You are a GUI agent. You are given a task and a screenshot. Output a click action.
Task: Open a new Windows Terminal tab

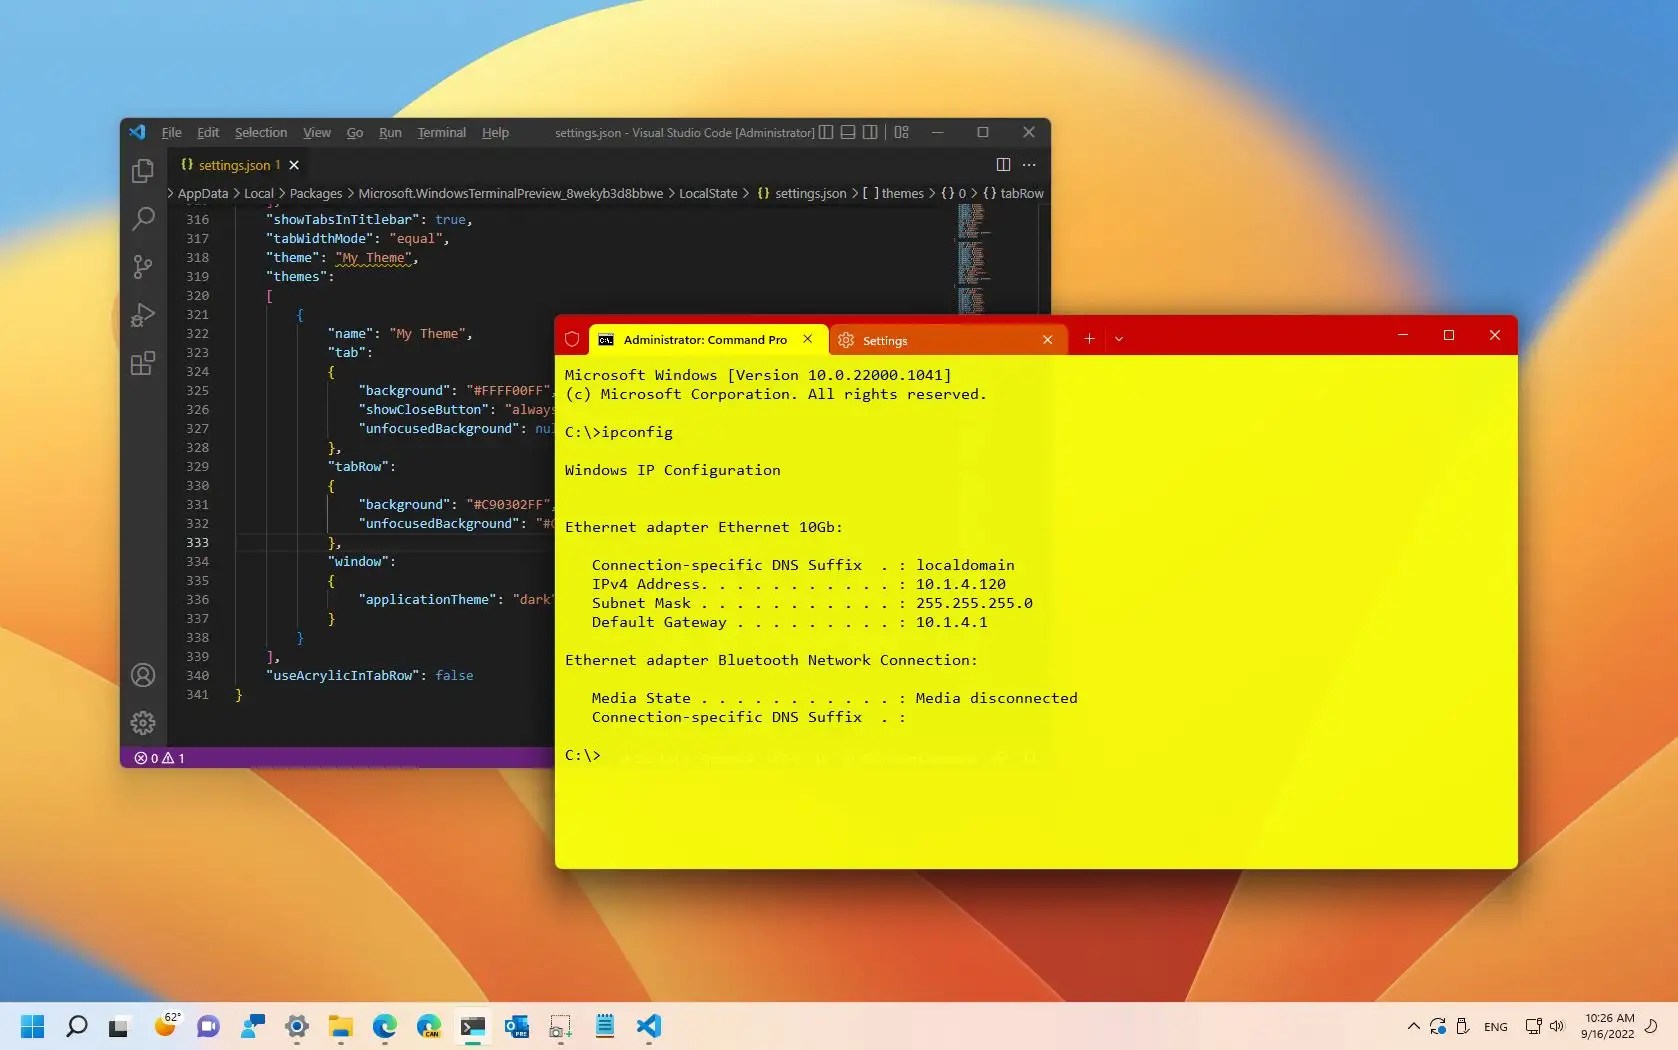coord(1089,339)
